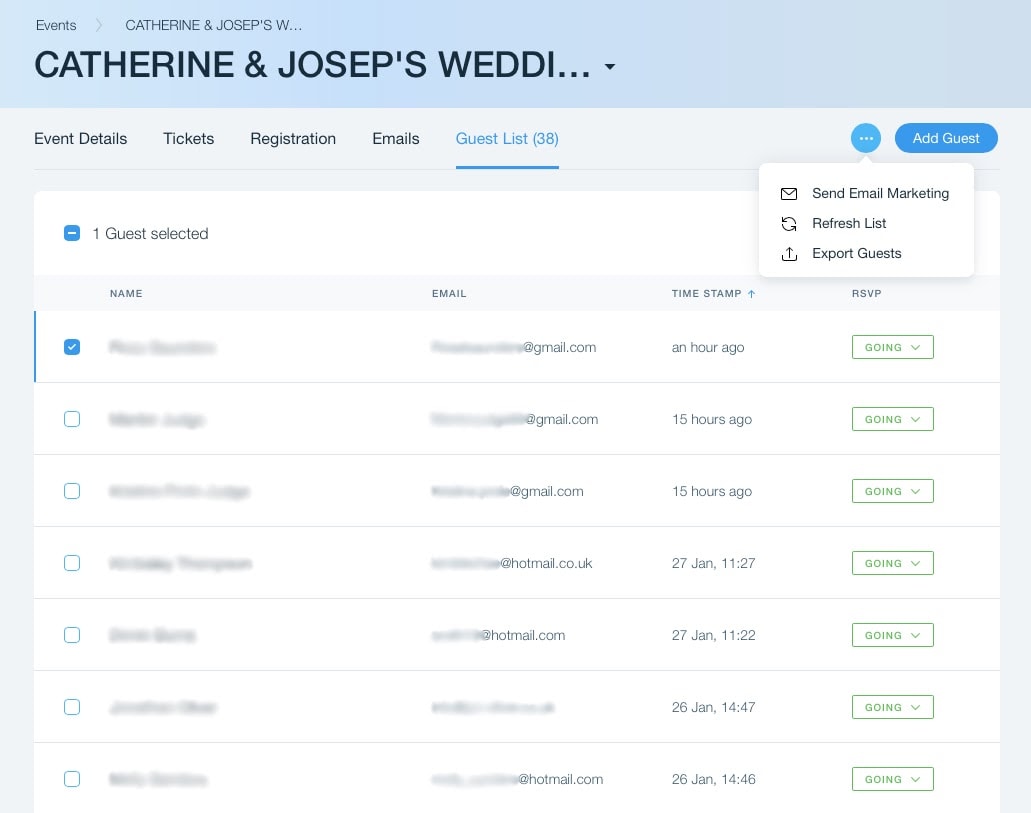The image size is (1031, 813).
Task: Open RSVP dropdown for 27 Jan, 11:22 guest
Action: (892, 635)
